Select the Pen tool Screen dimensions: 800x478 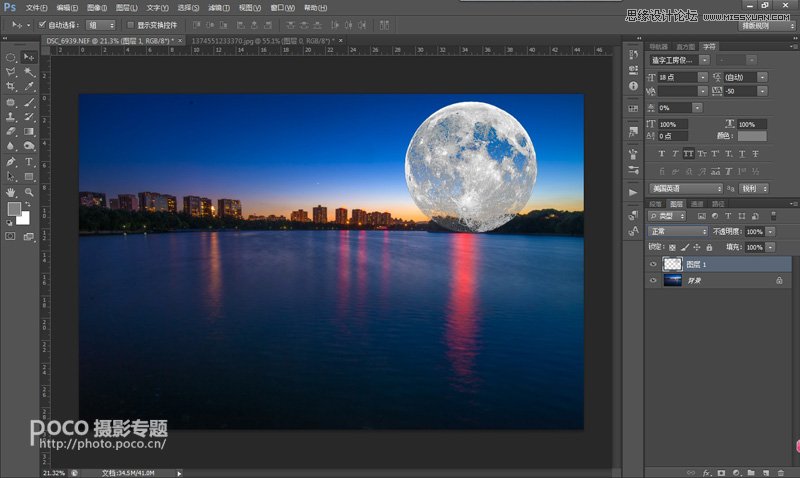11,162
